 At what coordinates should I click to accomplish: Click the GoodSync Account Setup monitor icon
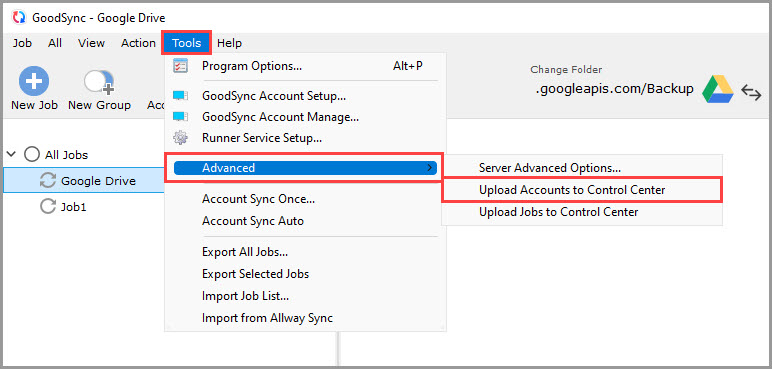tap(181, 96)
